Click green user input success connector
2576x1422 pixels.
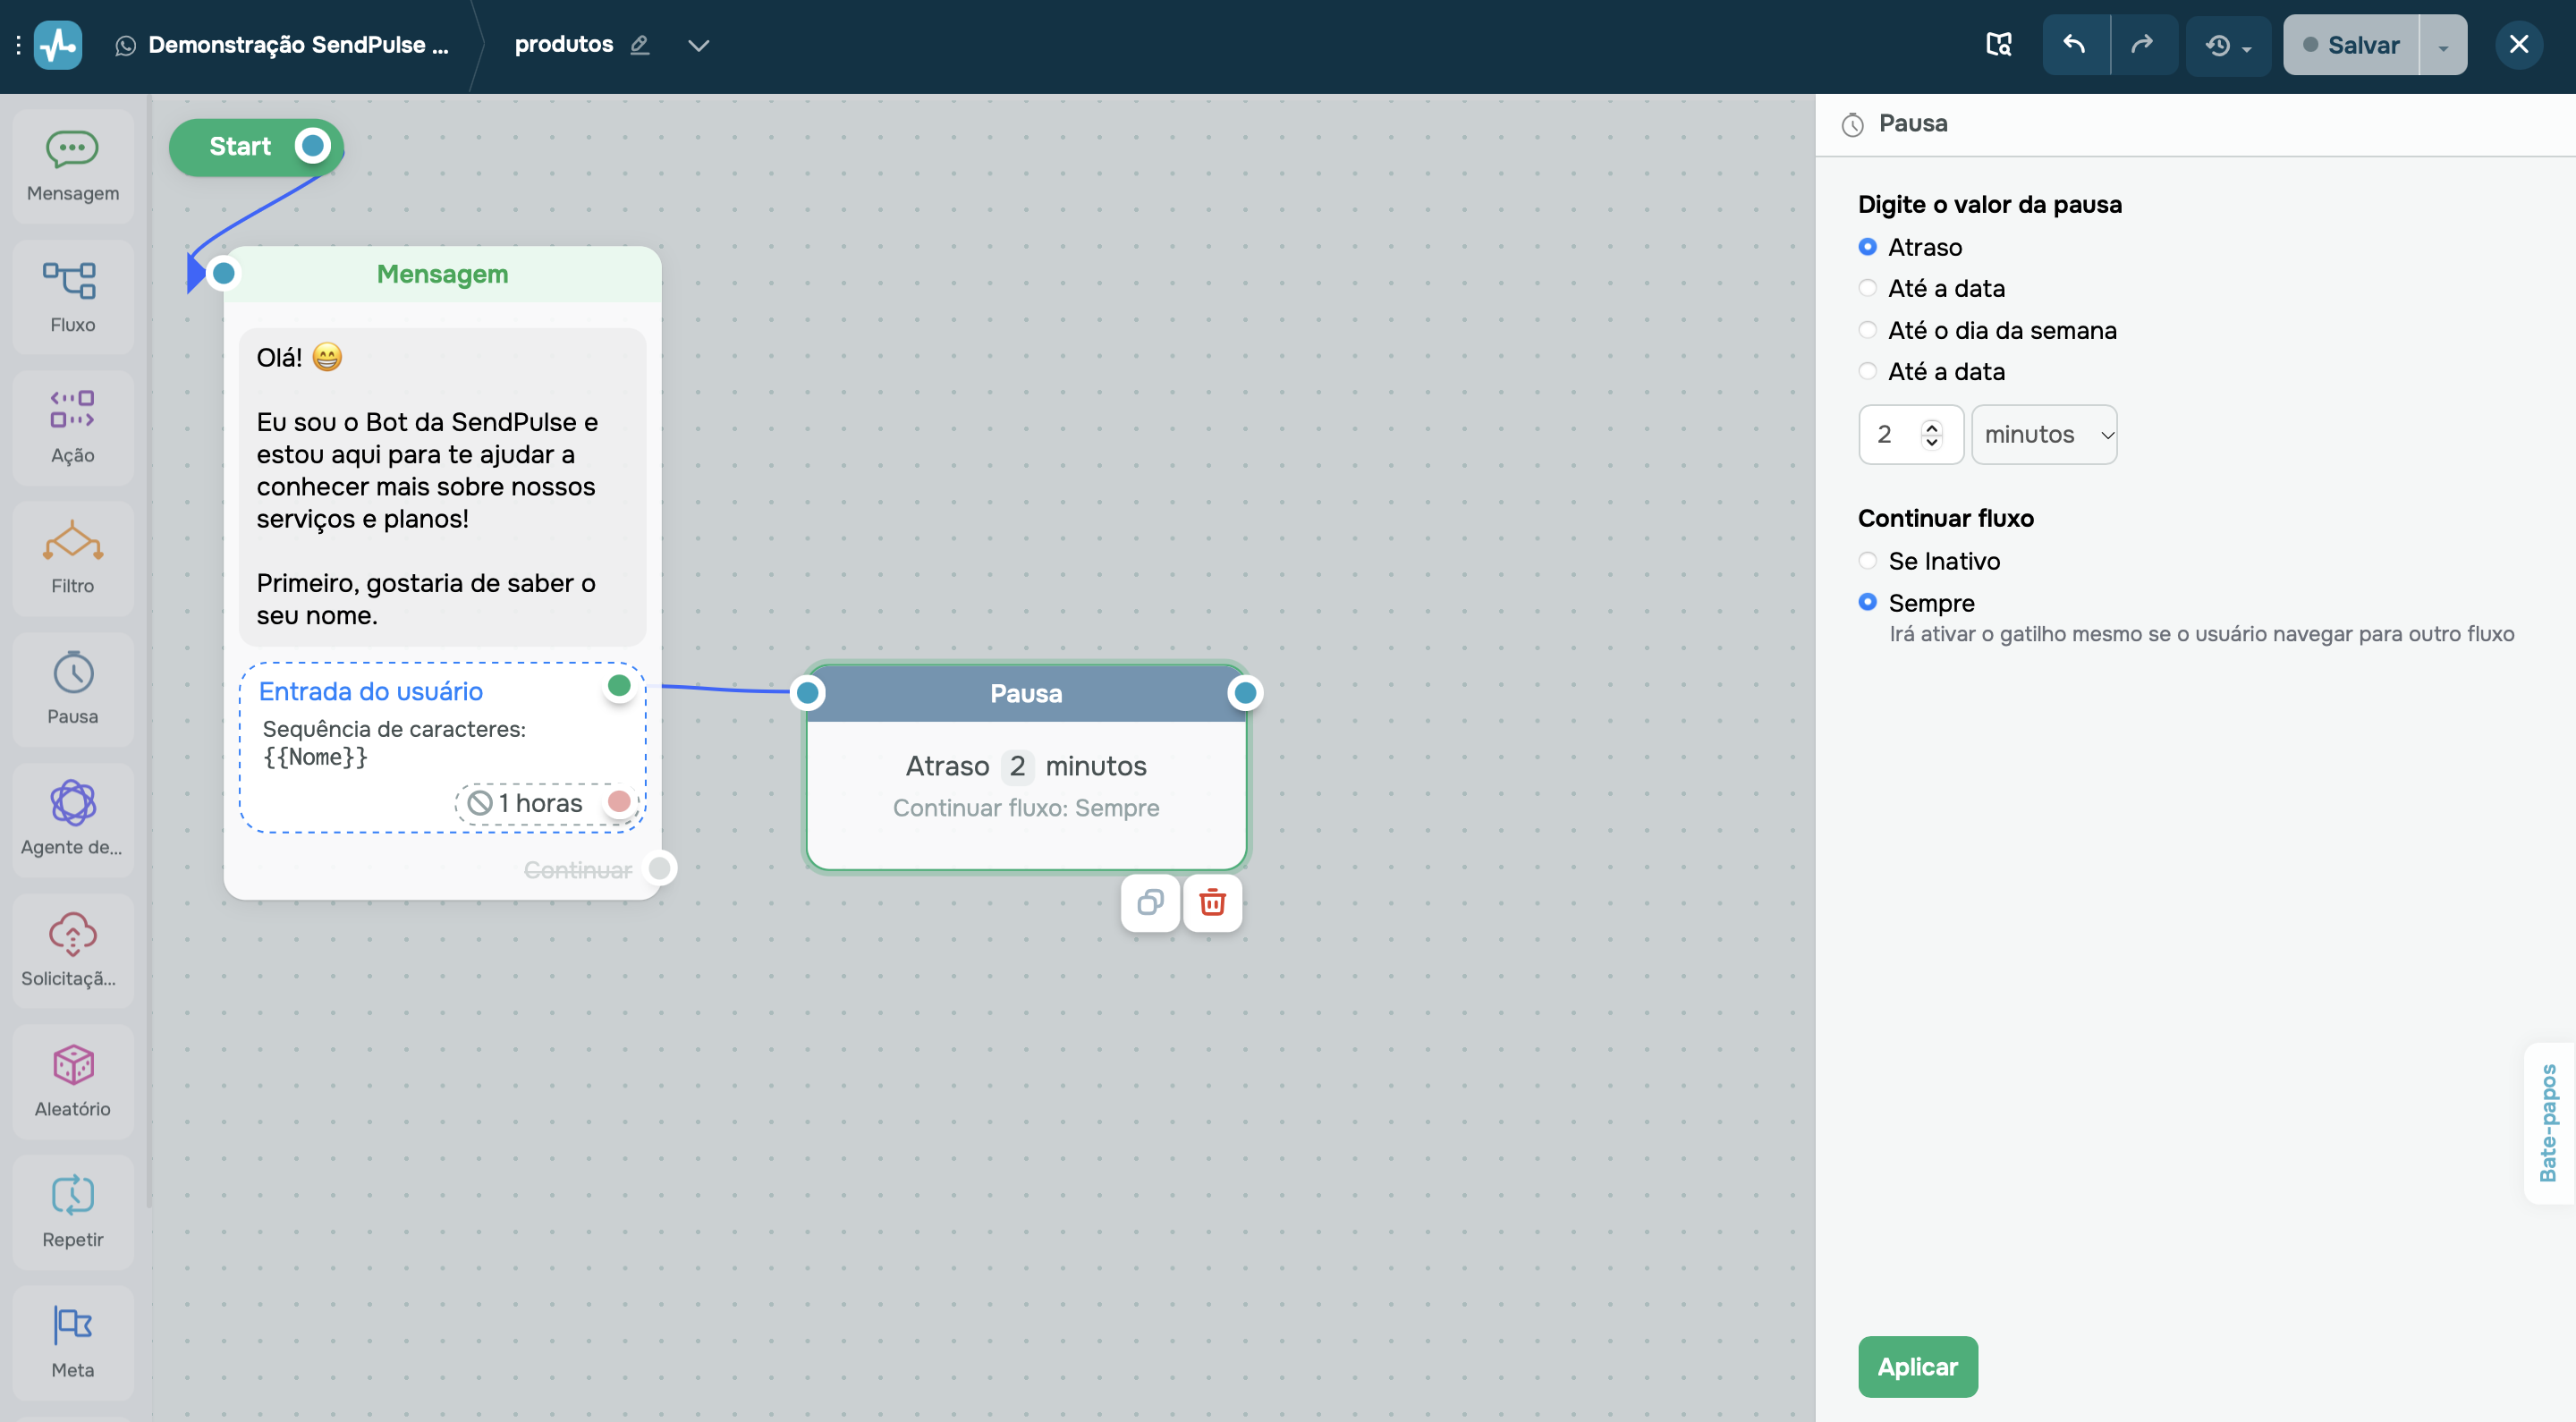point(619,685)
